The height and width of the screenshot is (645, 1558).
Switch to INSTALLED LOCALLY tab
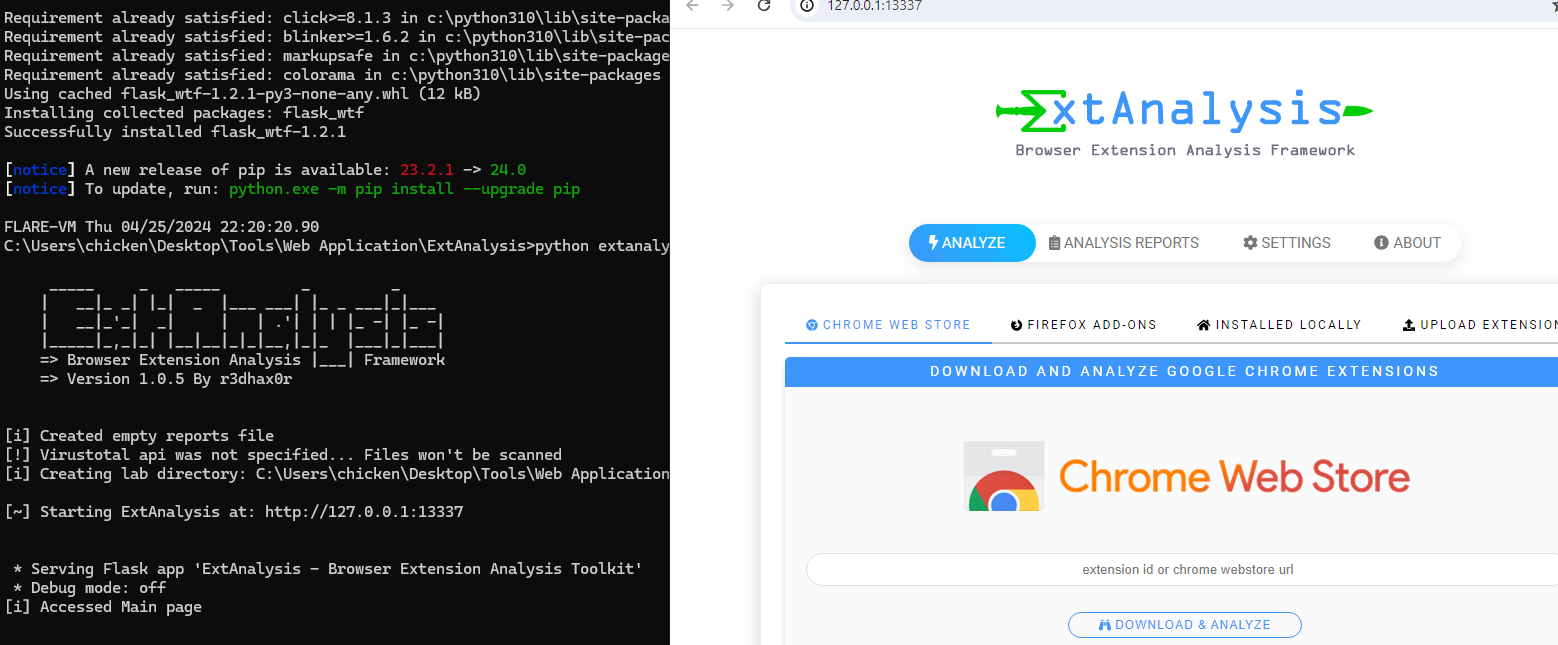(x=1279, y=325)
